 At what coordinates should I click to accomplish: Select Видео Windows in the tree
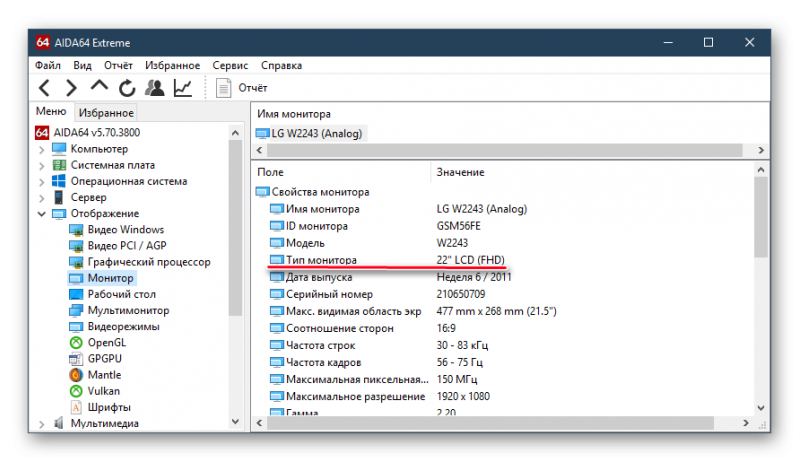(126, 229)
